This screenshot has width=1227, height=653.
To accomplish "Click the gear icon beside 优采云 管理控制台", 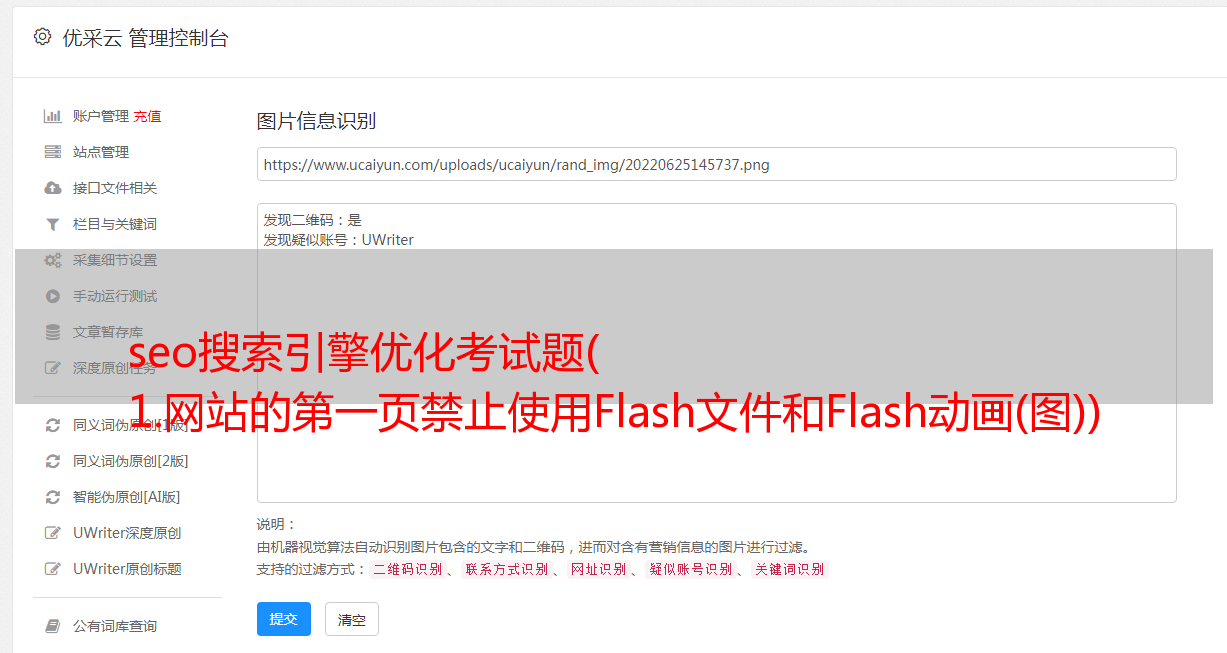I will 42,37.
